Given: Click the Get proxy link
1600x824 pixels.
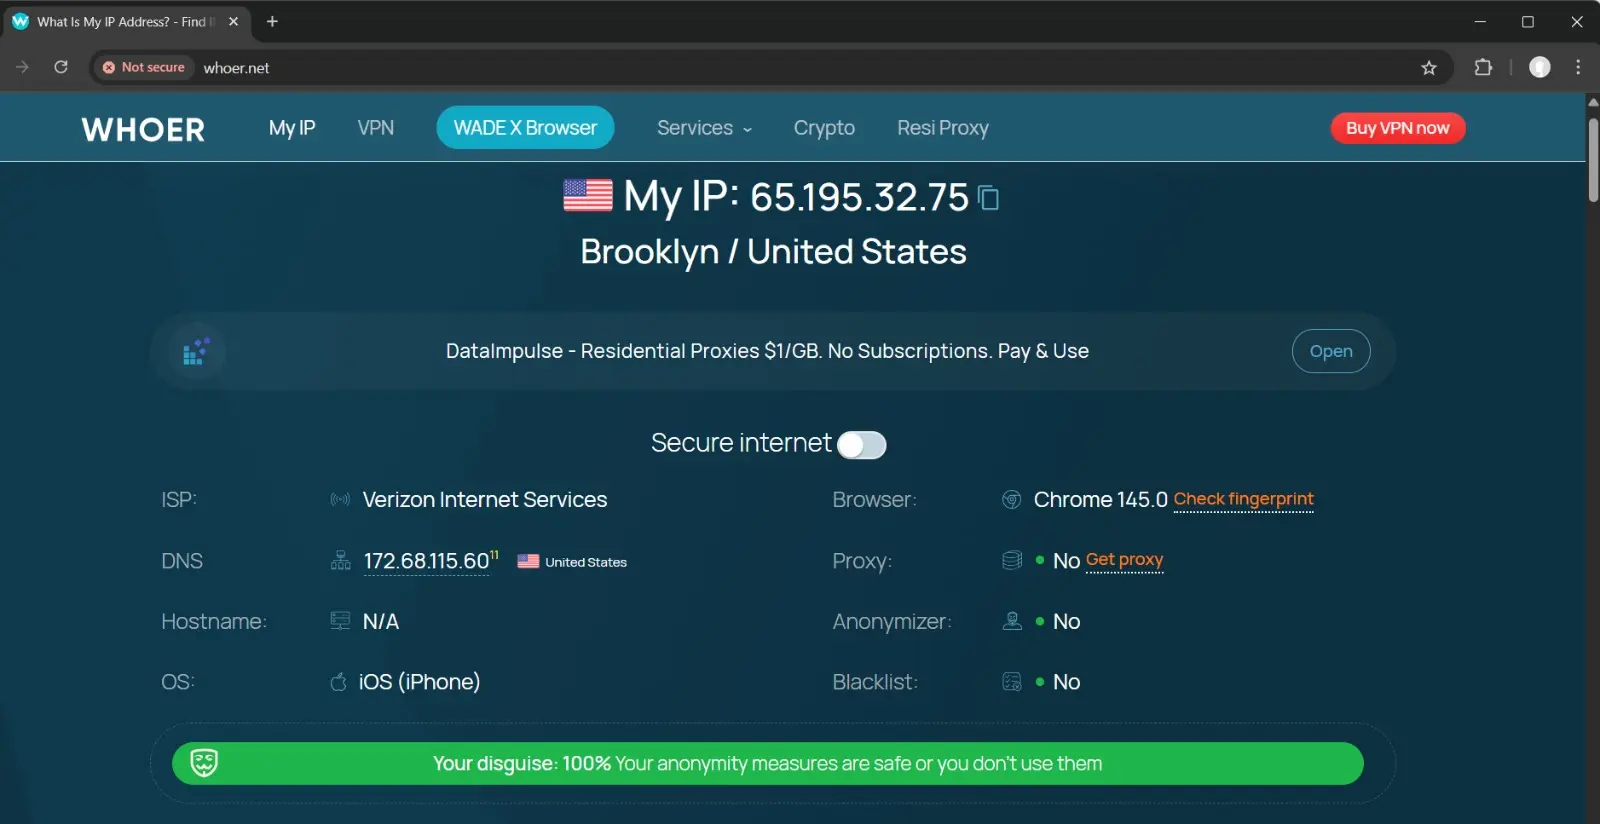Looking at the screenshot, I should point(1124,560).
